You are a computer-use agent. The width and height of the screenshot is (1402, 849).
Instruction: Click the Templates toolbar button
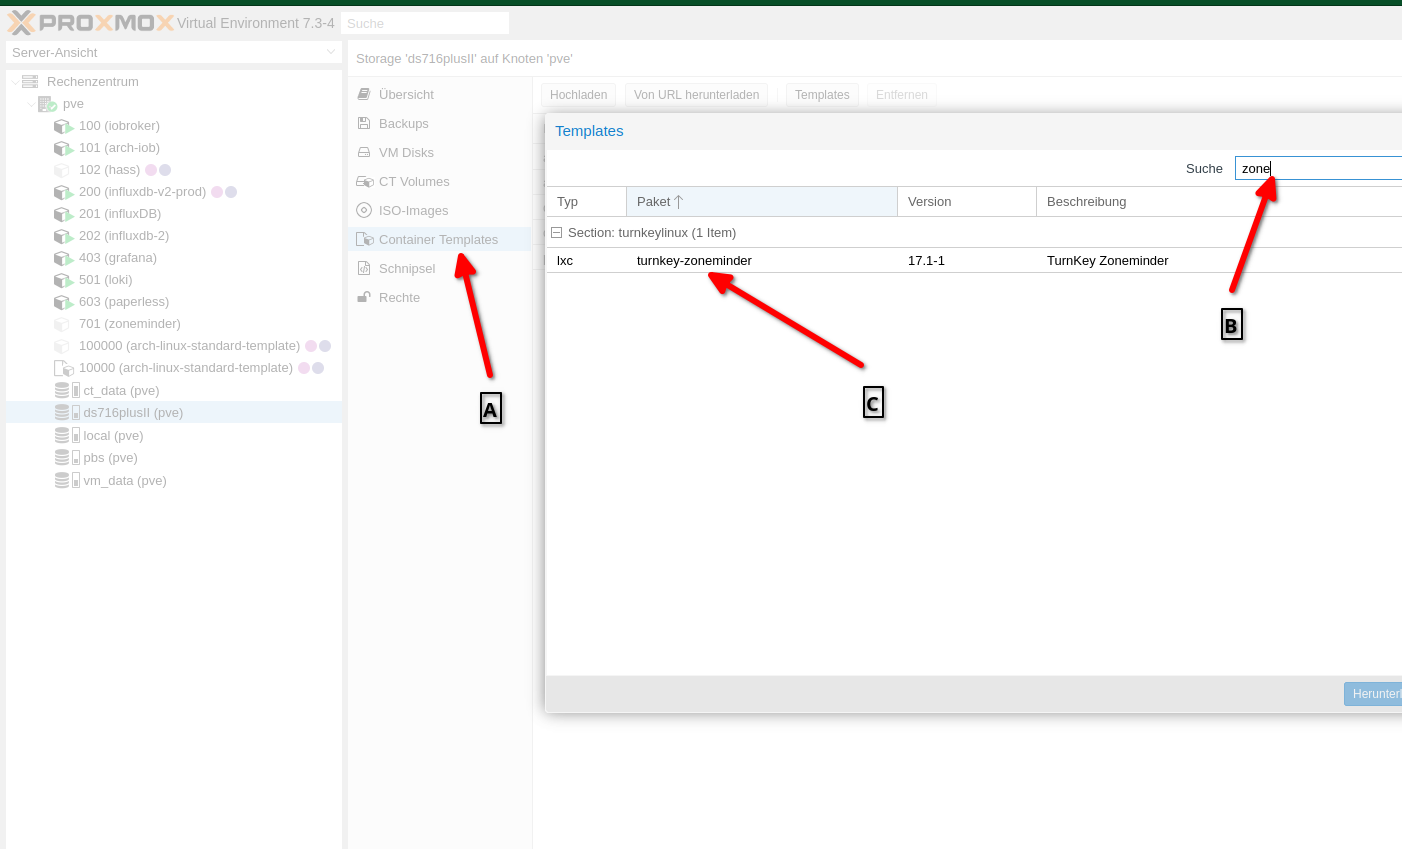pyautogui.click(x=822, y=95)
